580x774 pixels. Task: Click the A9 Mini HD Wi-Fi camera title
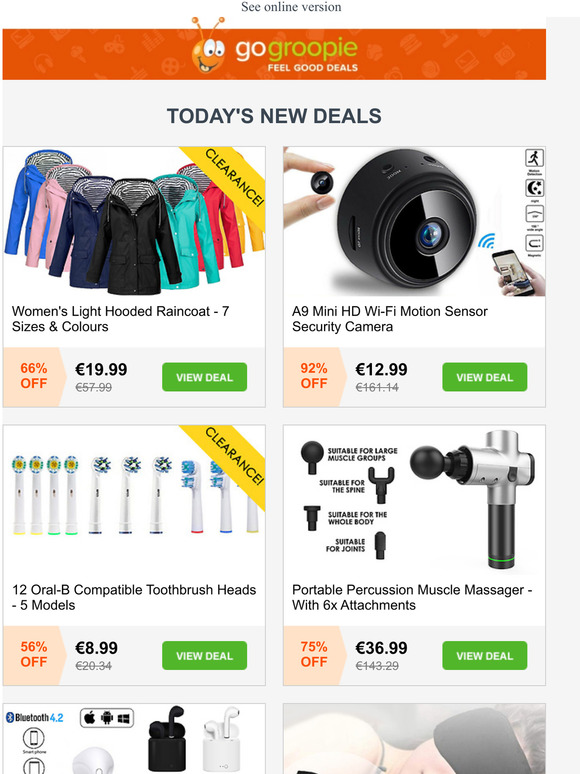coord(390,319)
